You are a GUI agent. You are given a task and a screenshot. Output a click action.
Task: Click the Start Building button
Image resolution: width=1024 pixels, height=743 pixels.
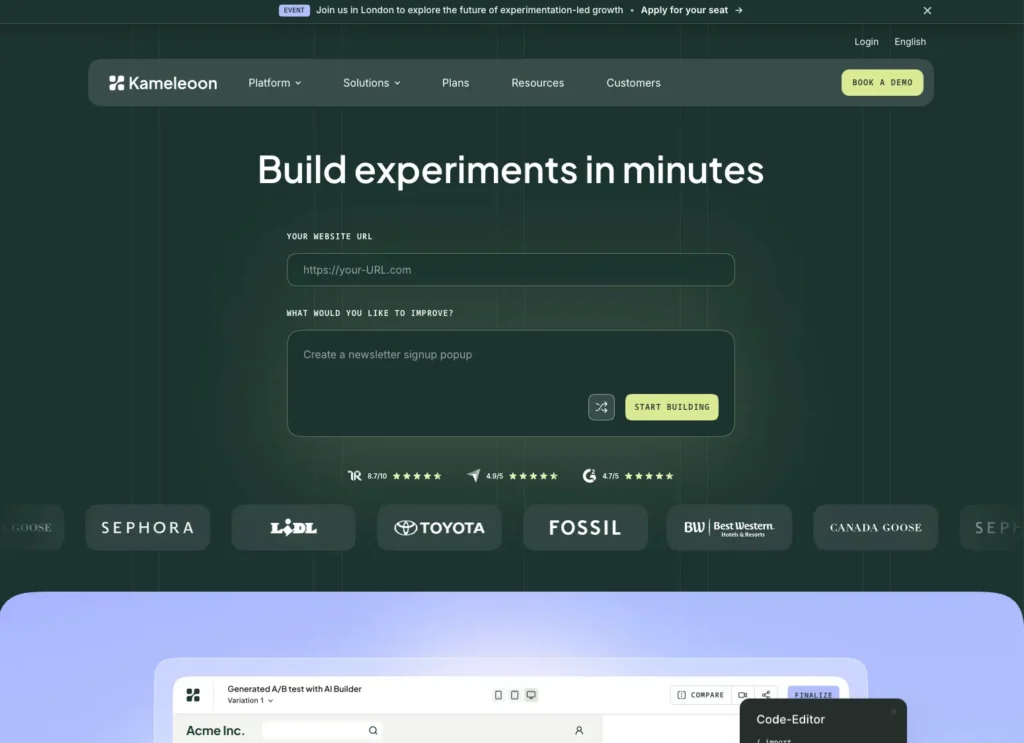tap(671, 407)
